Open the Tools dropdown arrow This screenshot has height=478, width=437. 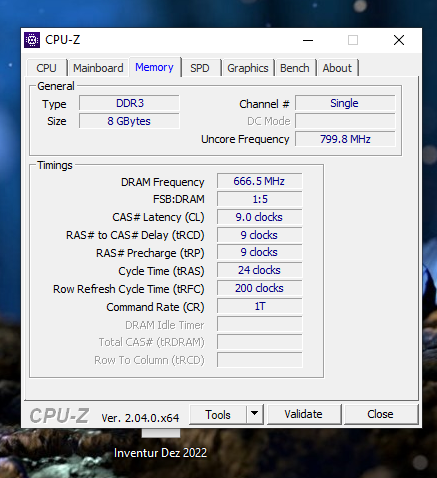point(255,414)
